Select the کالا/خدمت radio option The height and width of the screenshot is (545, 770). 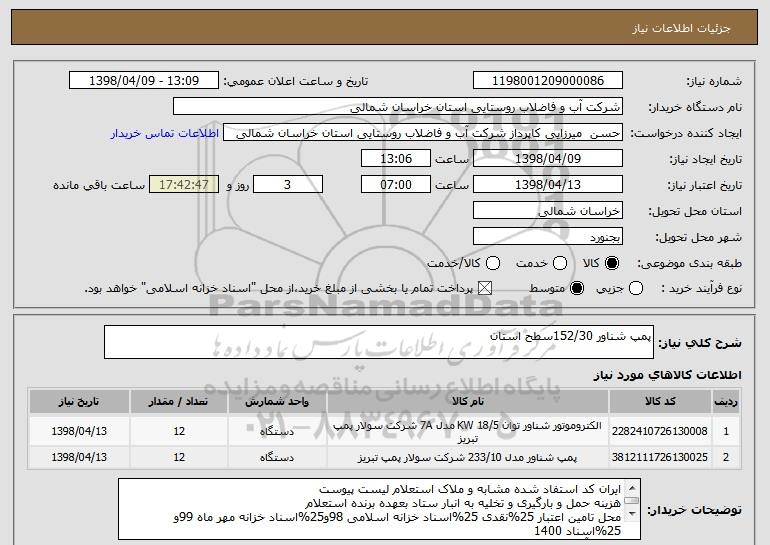[493, 263]
